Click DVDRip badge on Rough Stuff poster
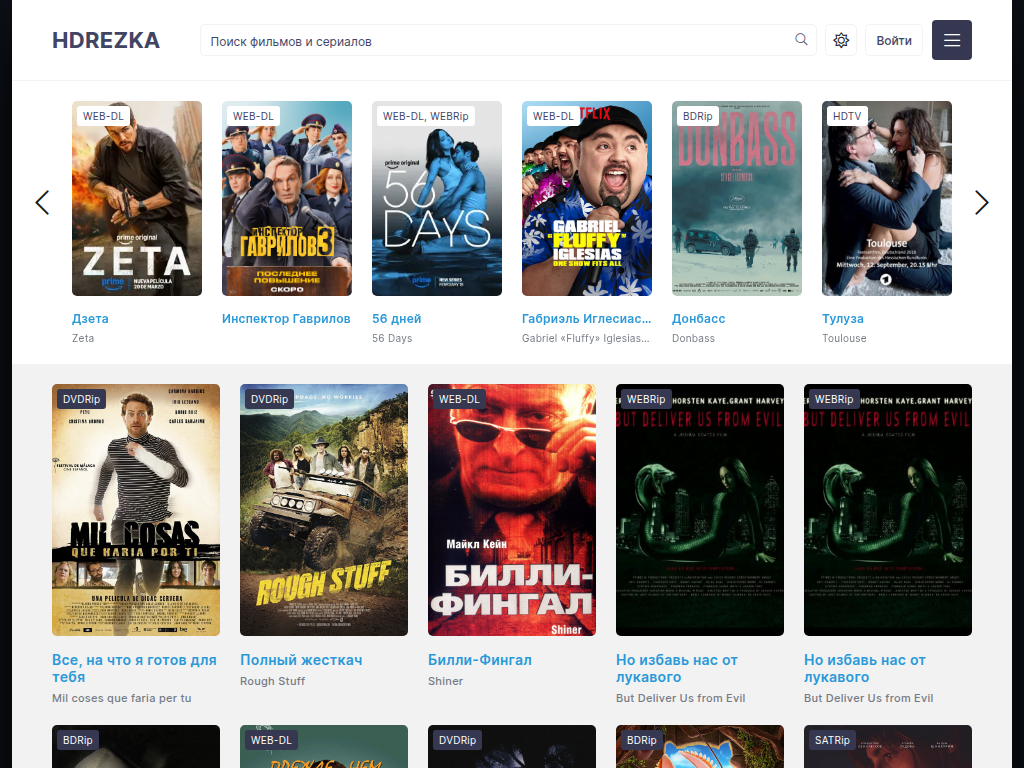This screenshot has width=1024, height=768. (x=270, y=399)
